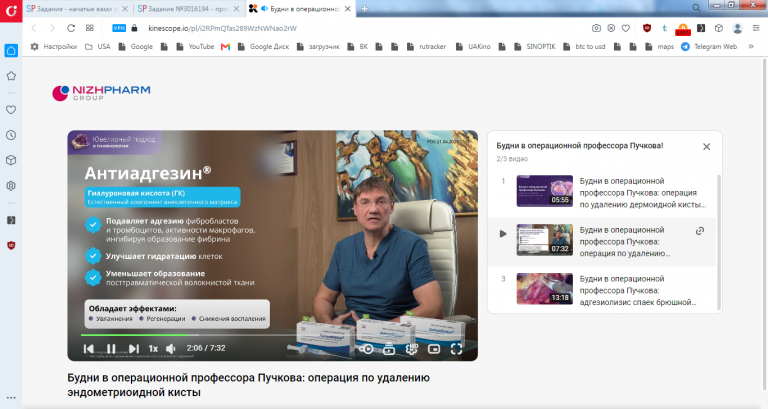768x409 pixels.
Task: Expand hidden bookmarks with double chevron
Action: [750, 47]
